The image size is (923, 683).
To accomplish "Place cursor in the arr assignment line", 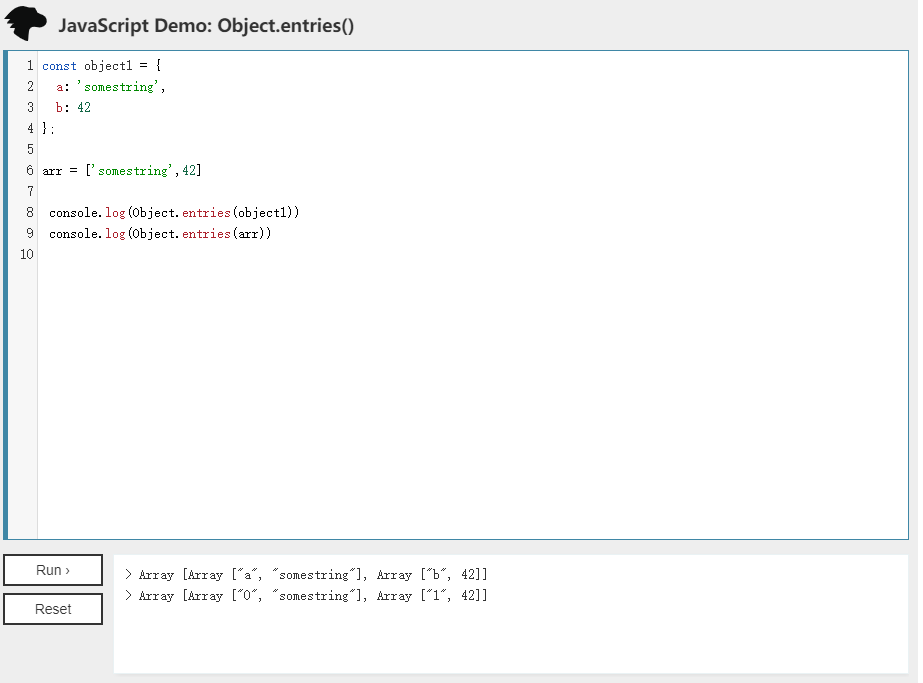I will pyautogui.click(x=121, y=171).
